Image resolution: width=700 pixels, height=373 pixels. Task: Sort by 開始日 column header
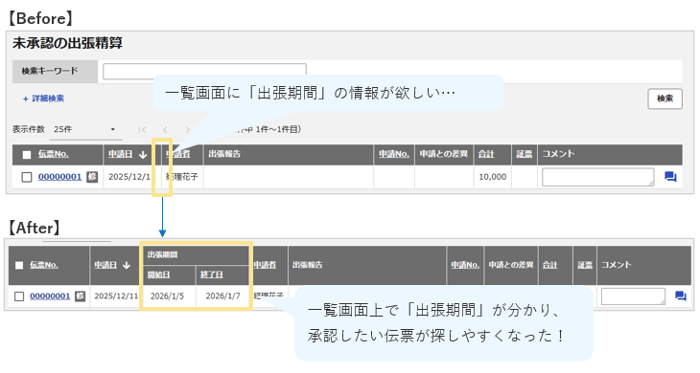[x=158, y=275]
